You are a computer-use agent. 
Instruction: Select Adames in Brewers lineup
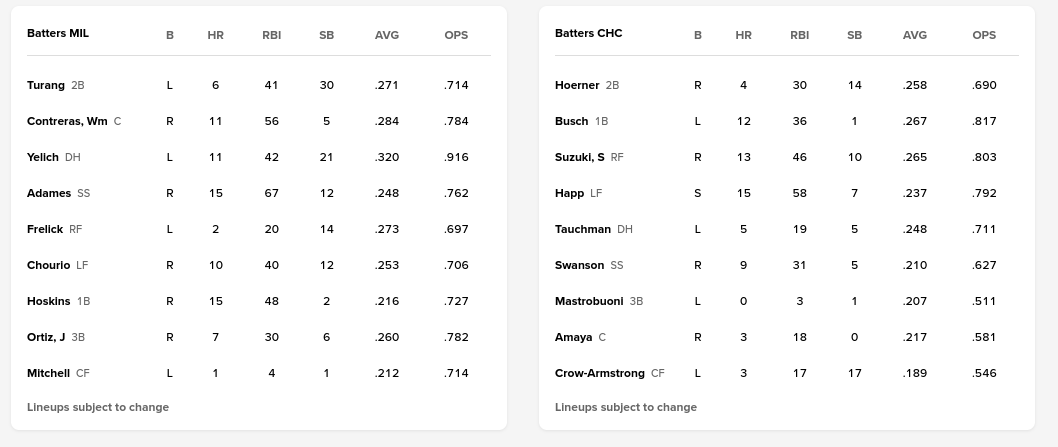pyautogui.click(x=49, y=193)
